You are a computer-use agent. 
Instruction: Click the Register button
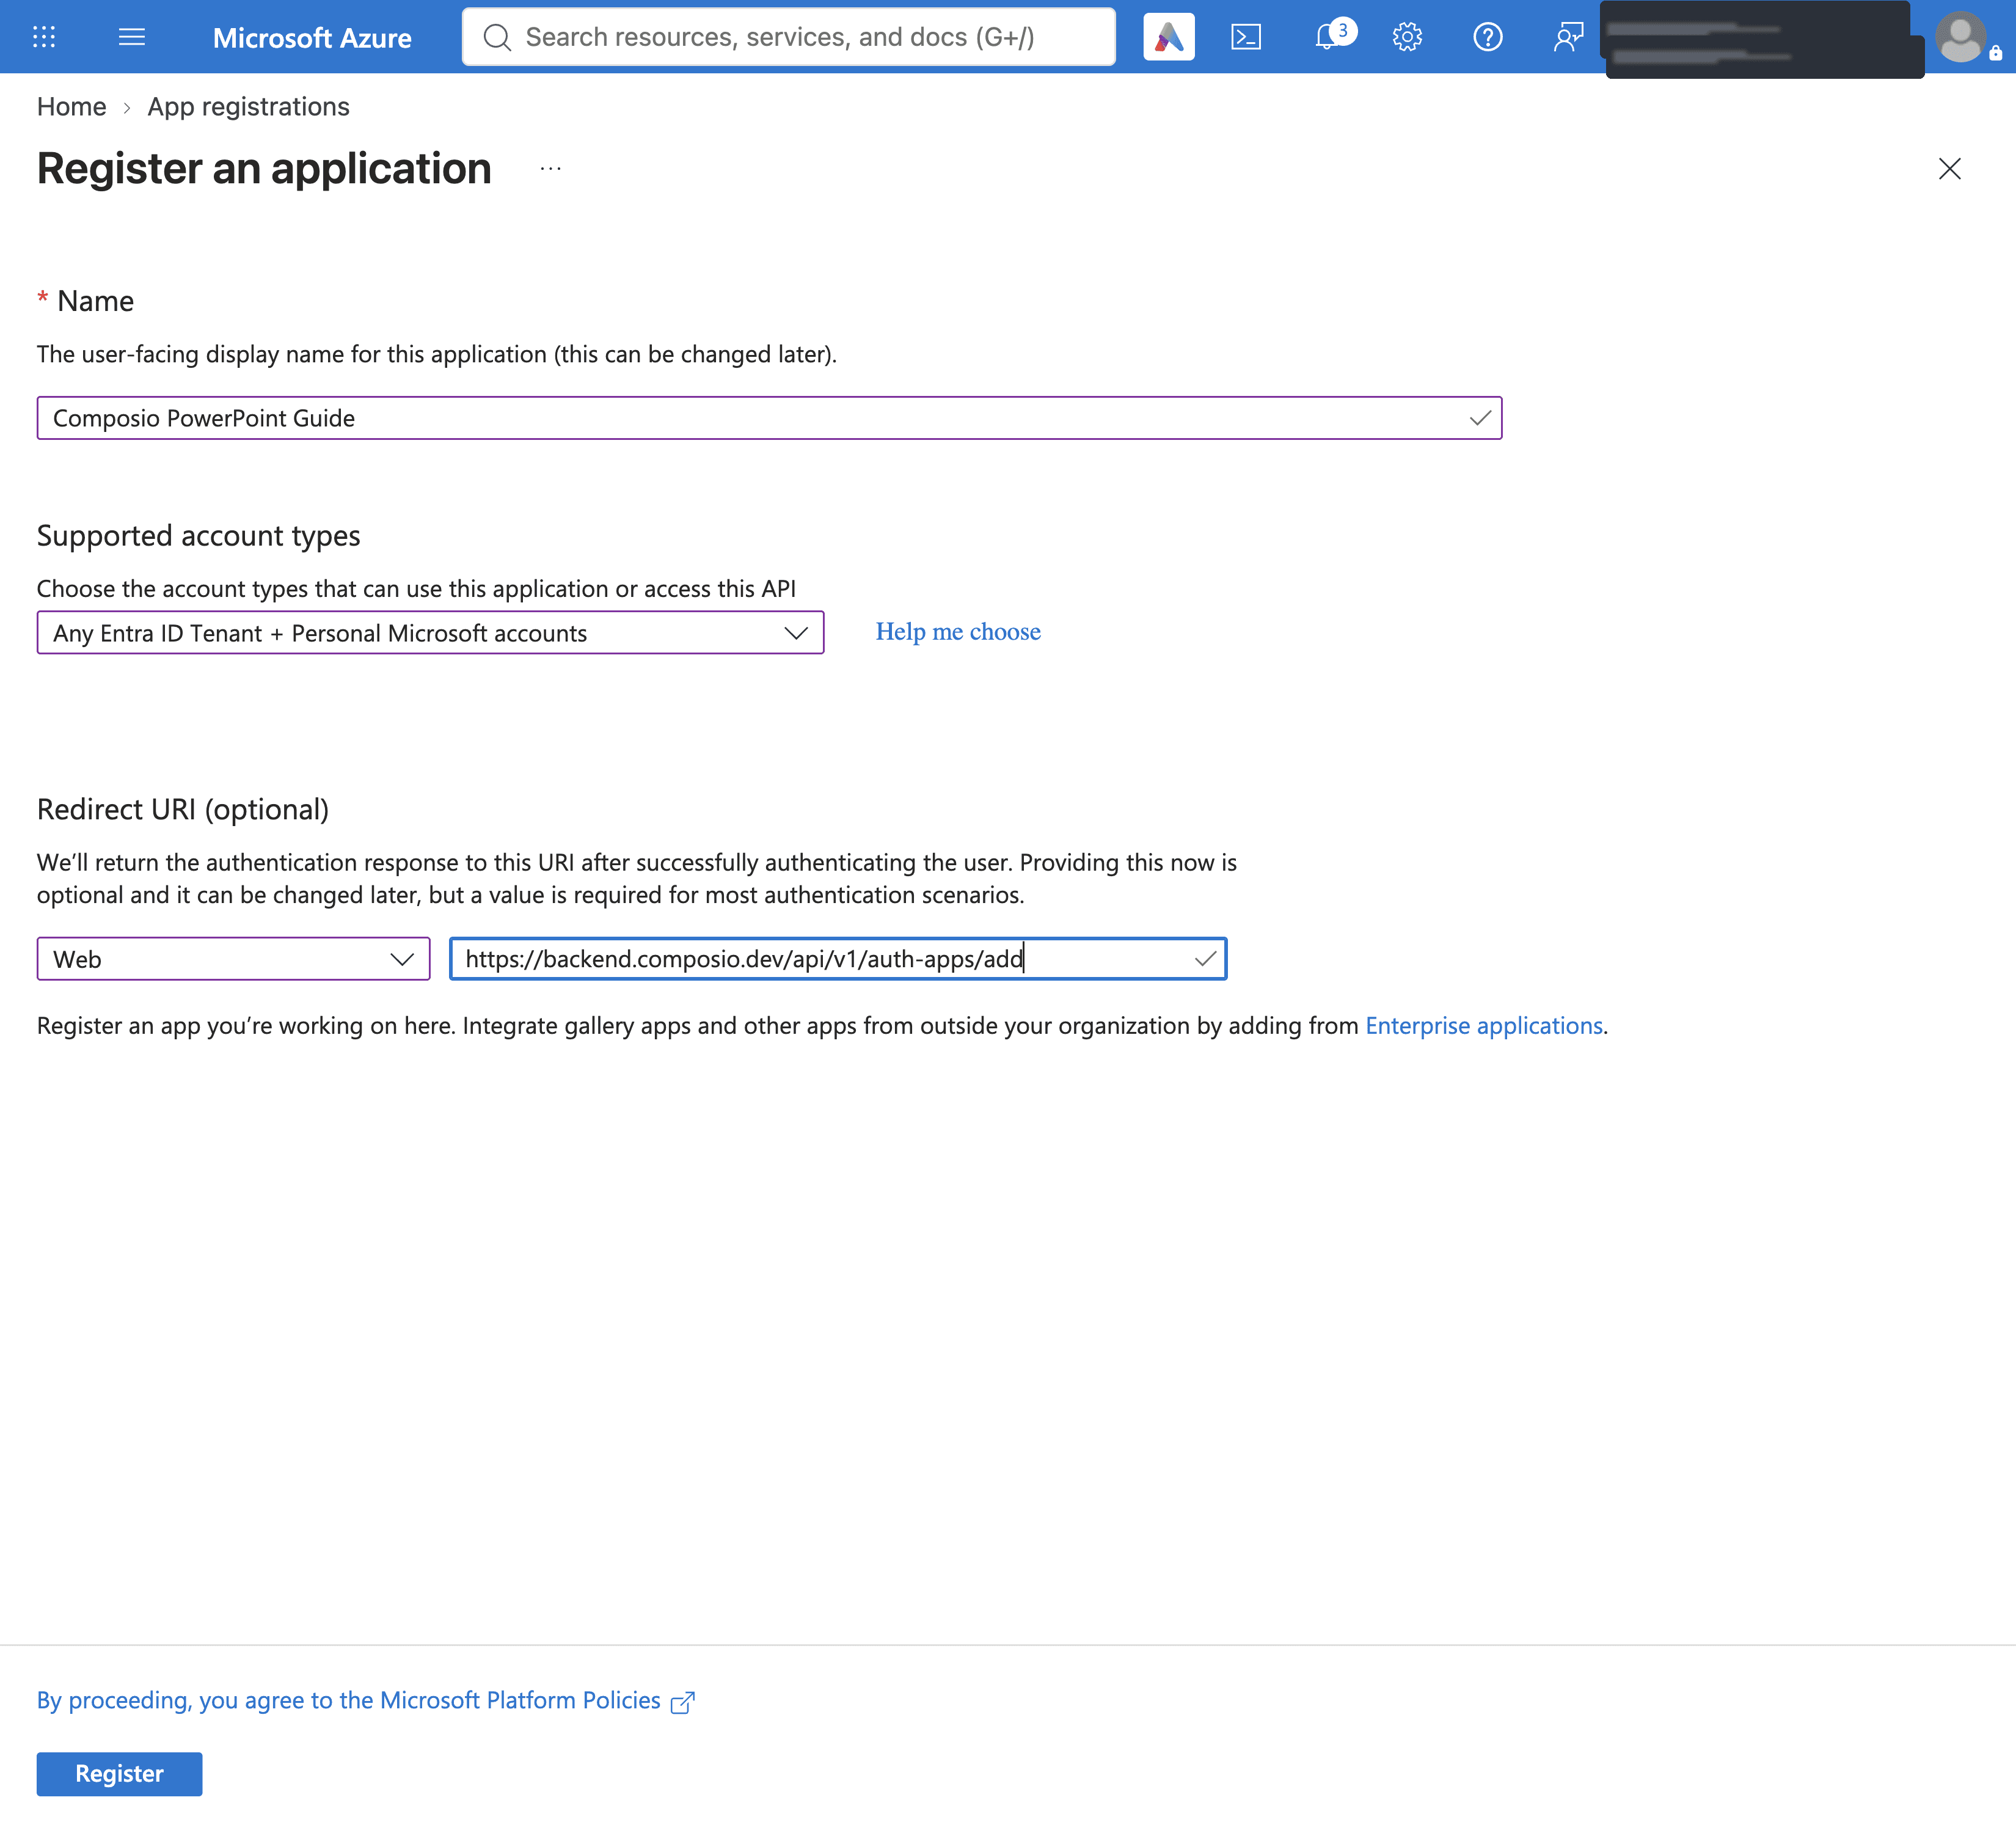[x=119, y=1773]
